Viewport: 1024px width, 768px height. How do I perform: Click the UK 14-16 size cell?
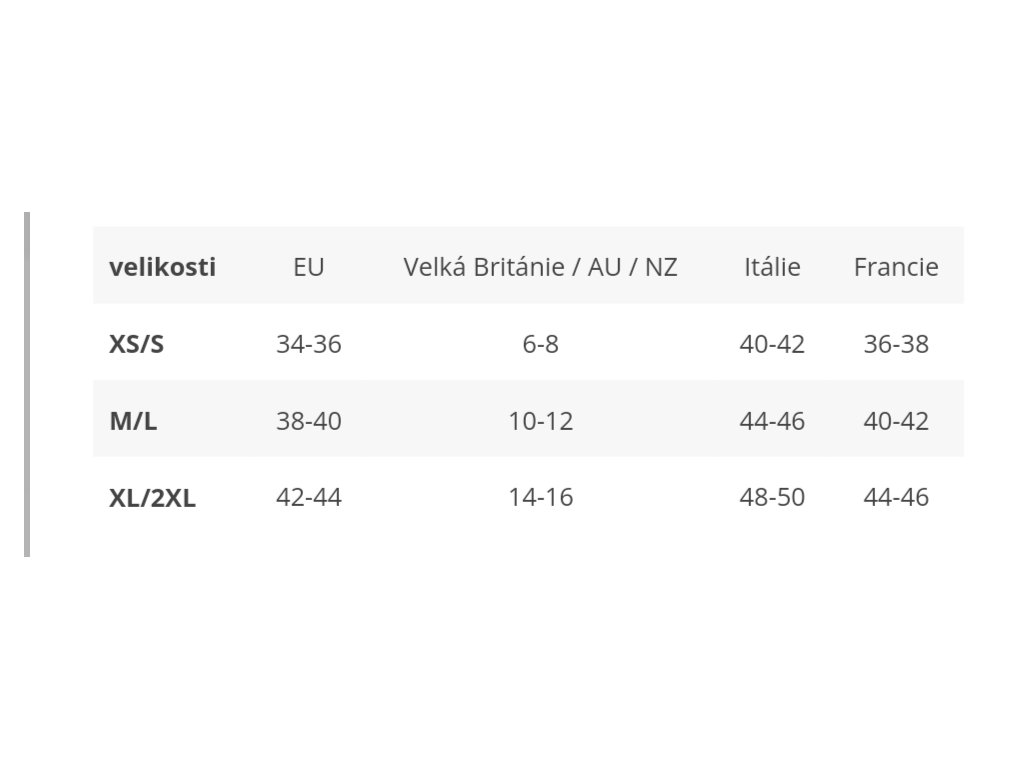540,498
